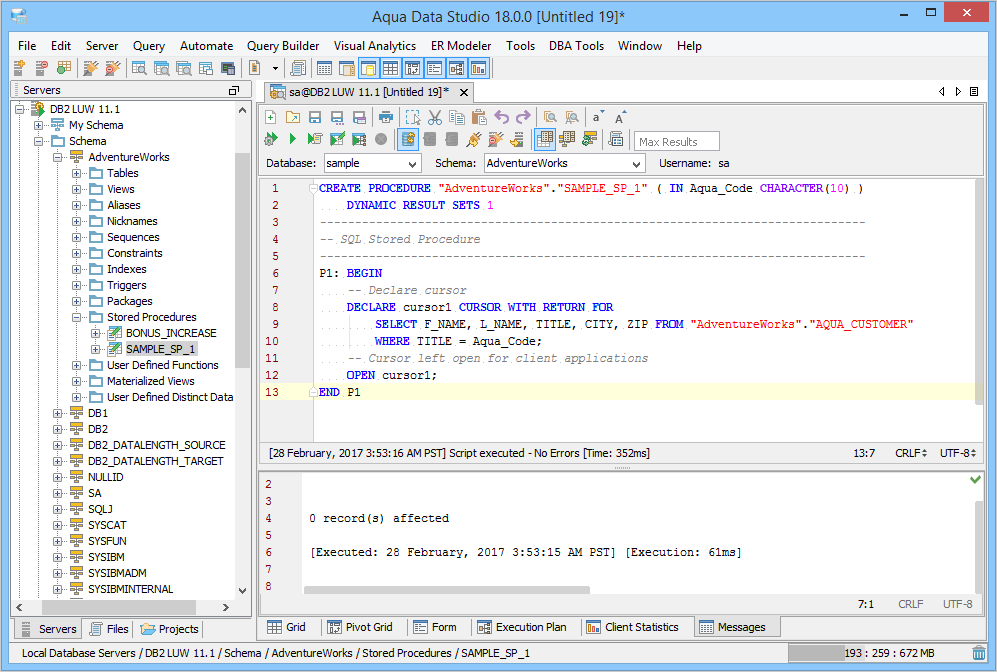Click the Print icon in editor toolbar
997x672 pixels.
pyautogui.click(x=385, y=117)
